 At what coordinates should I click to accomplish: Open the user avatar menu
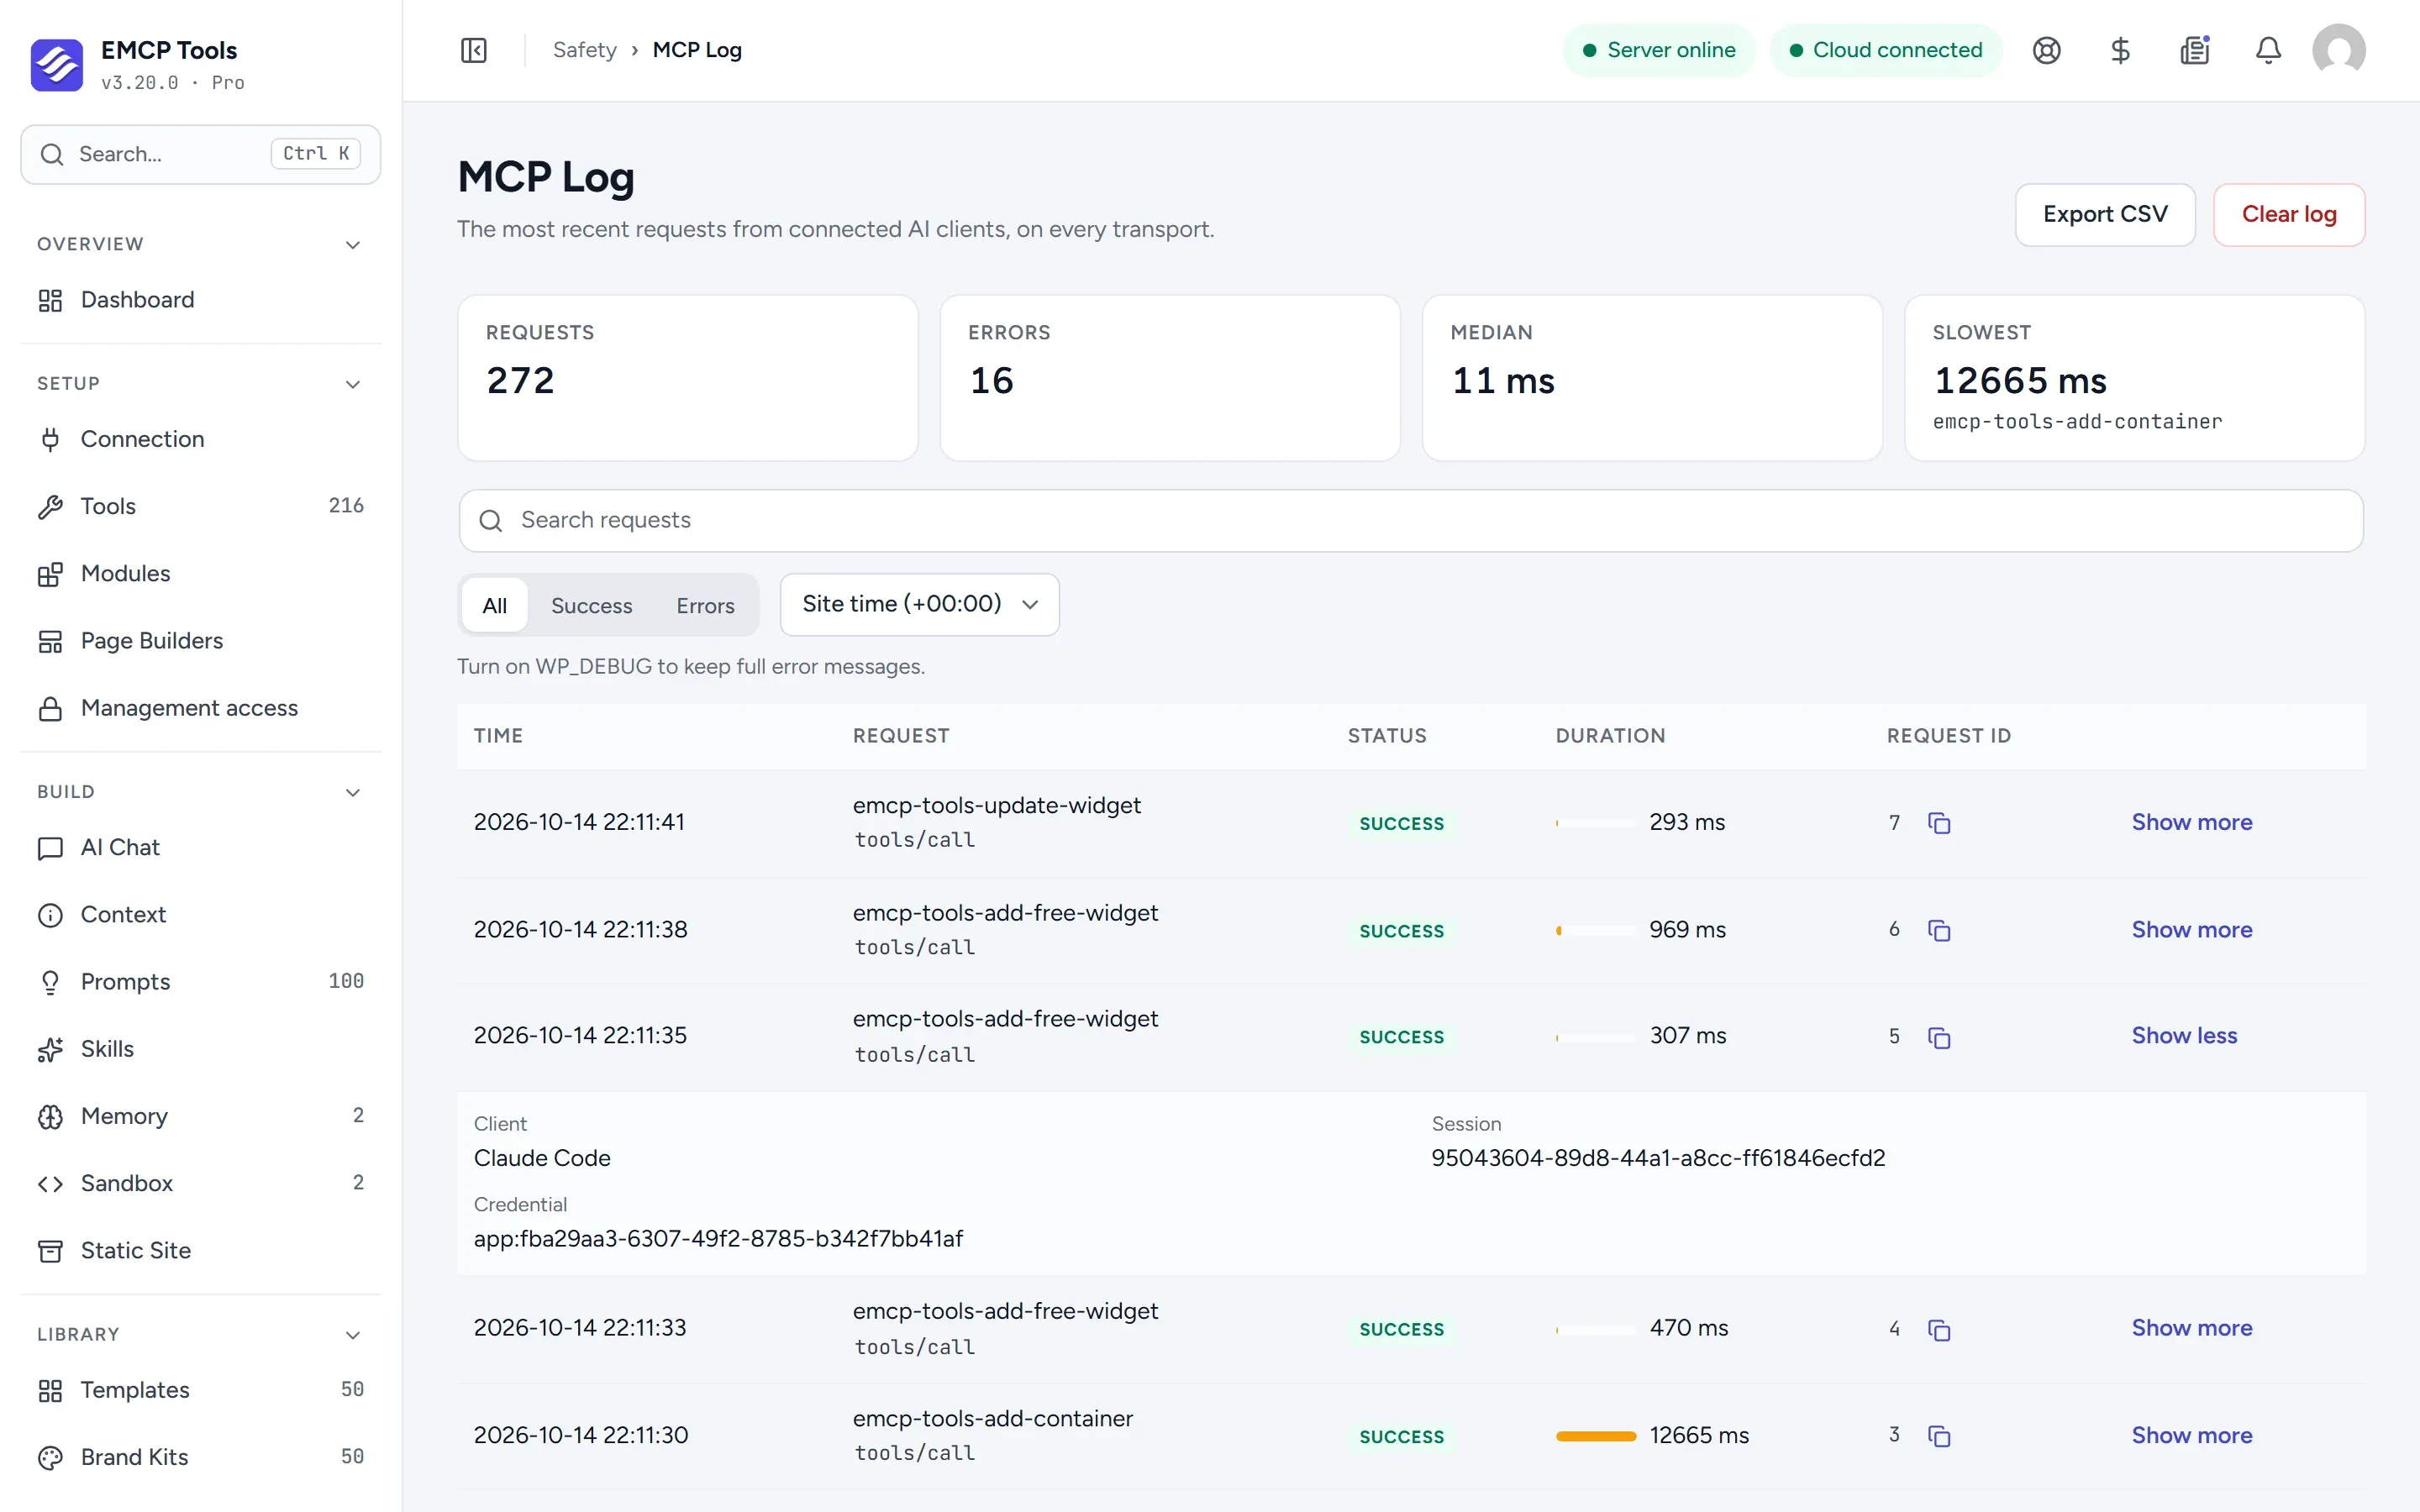(2338, 50)
